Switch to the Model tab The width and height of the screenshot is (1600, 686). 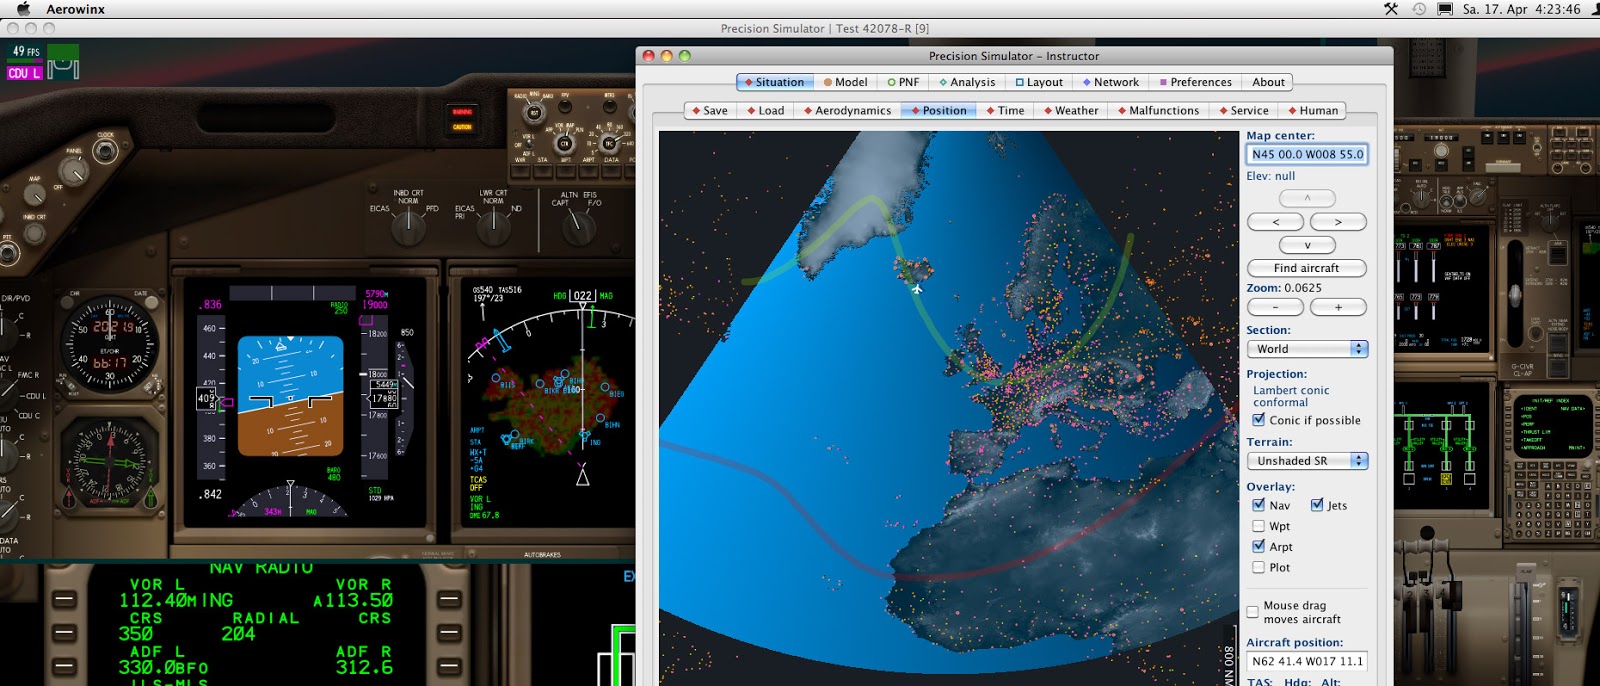pyautogui.click(x=846, y=82)
